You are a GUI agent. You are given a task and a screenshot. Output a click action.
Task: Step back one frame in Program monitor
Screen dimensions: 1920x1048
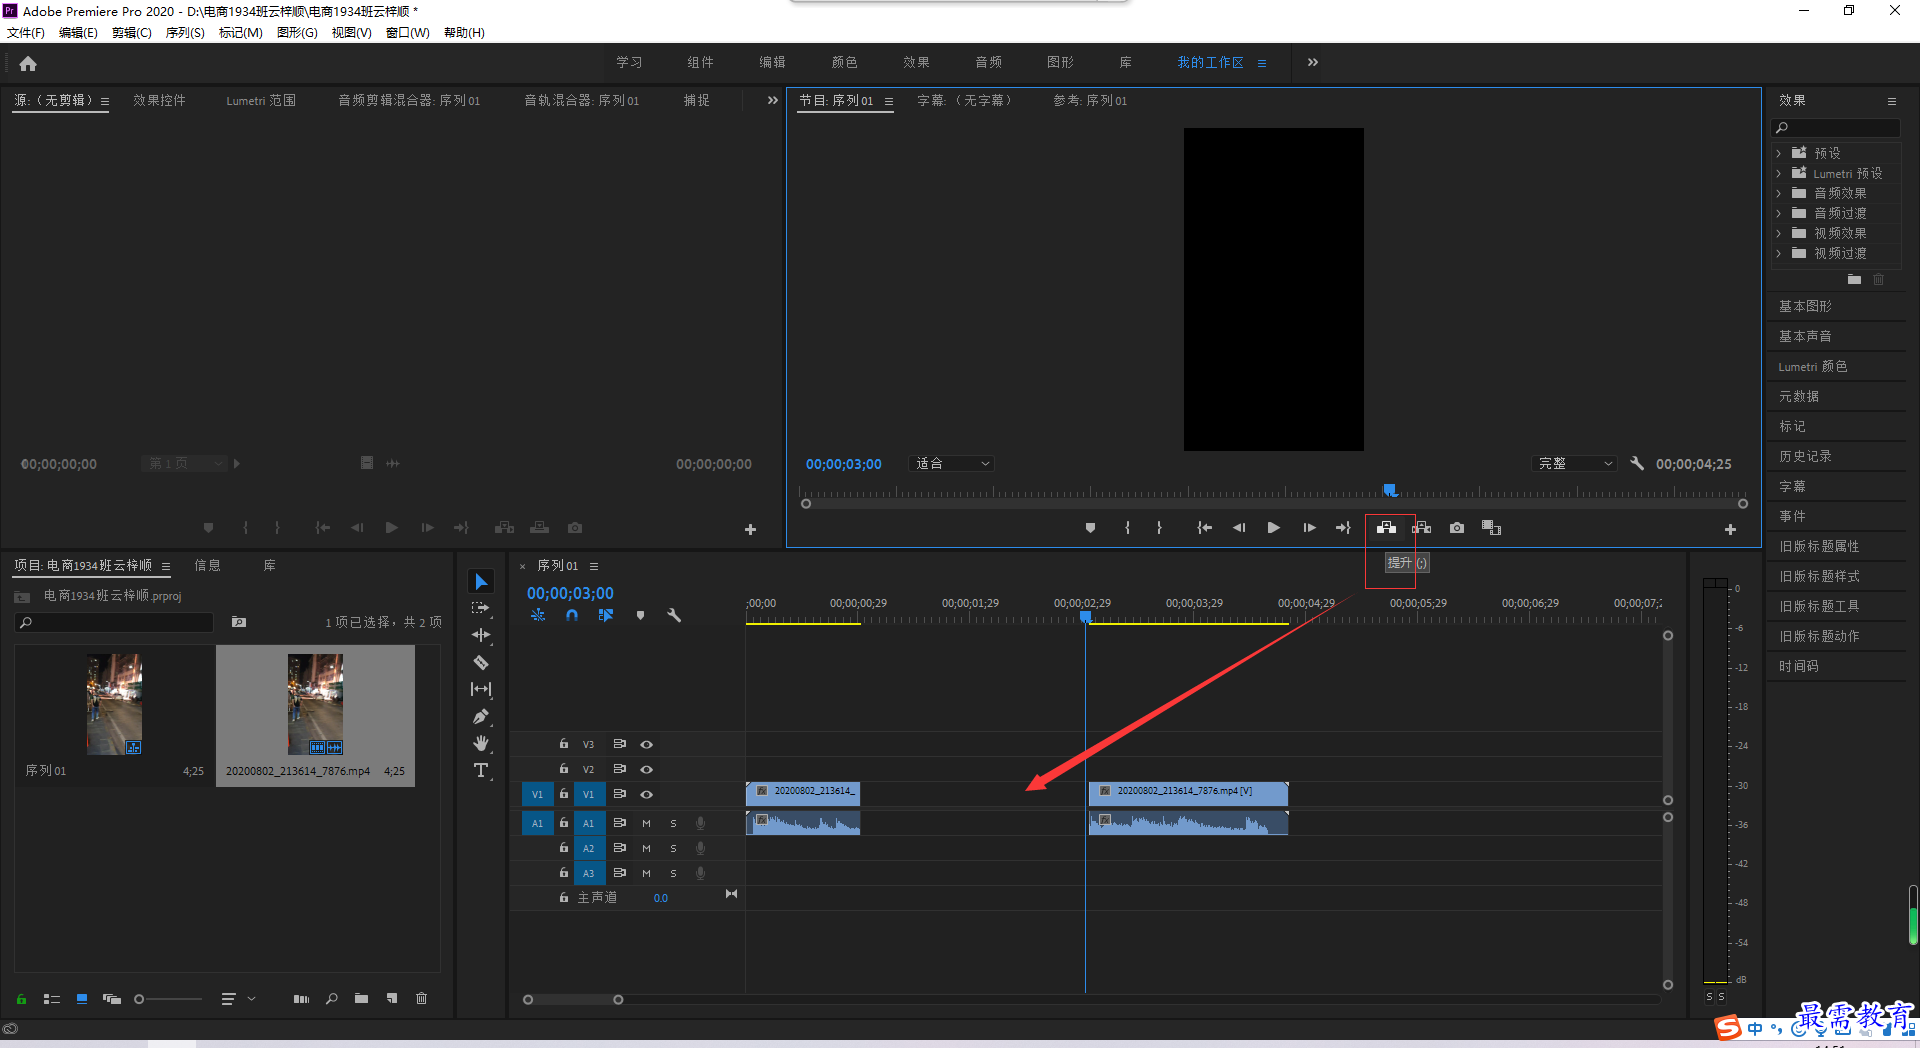1239,528
